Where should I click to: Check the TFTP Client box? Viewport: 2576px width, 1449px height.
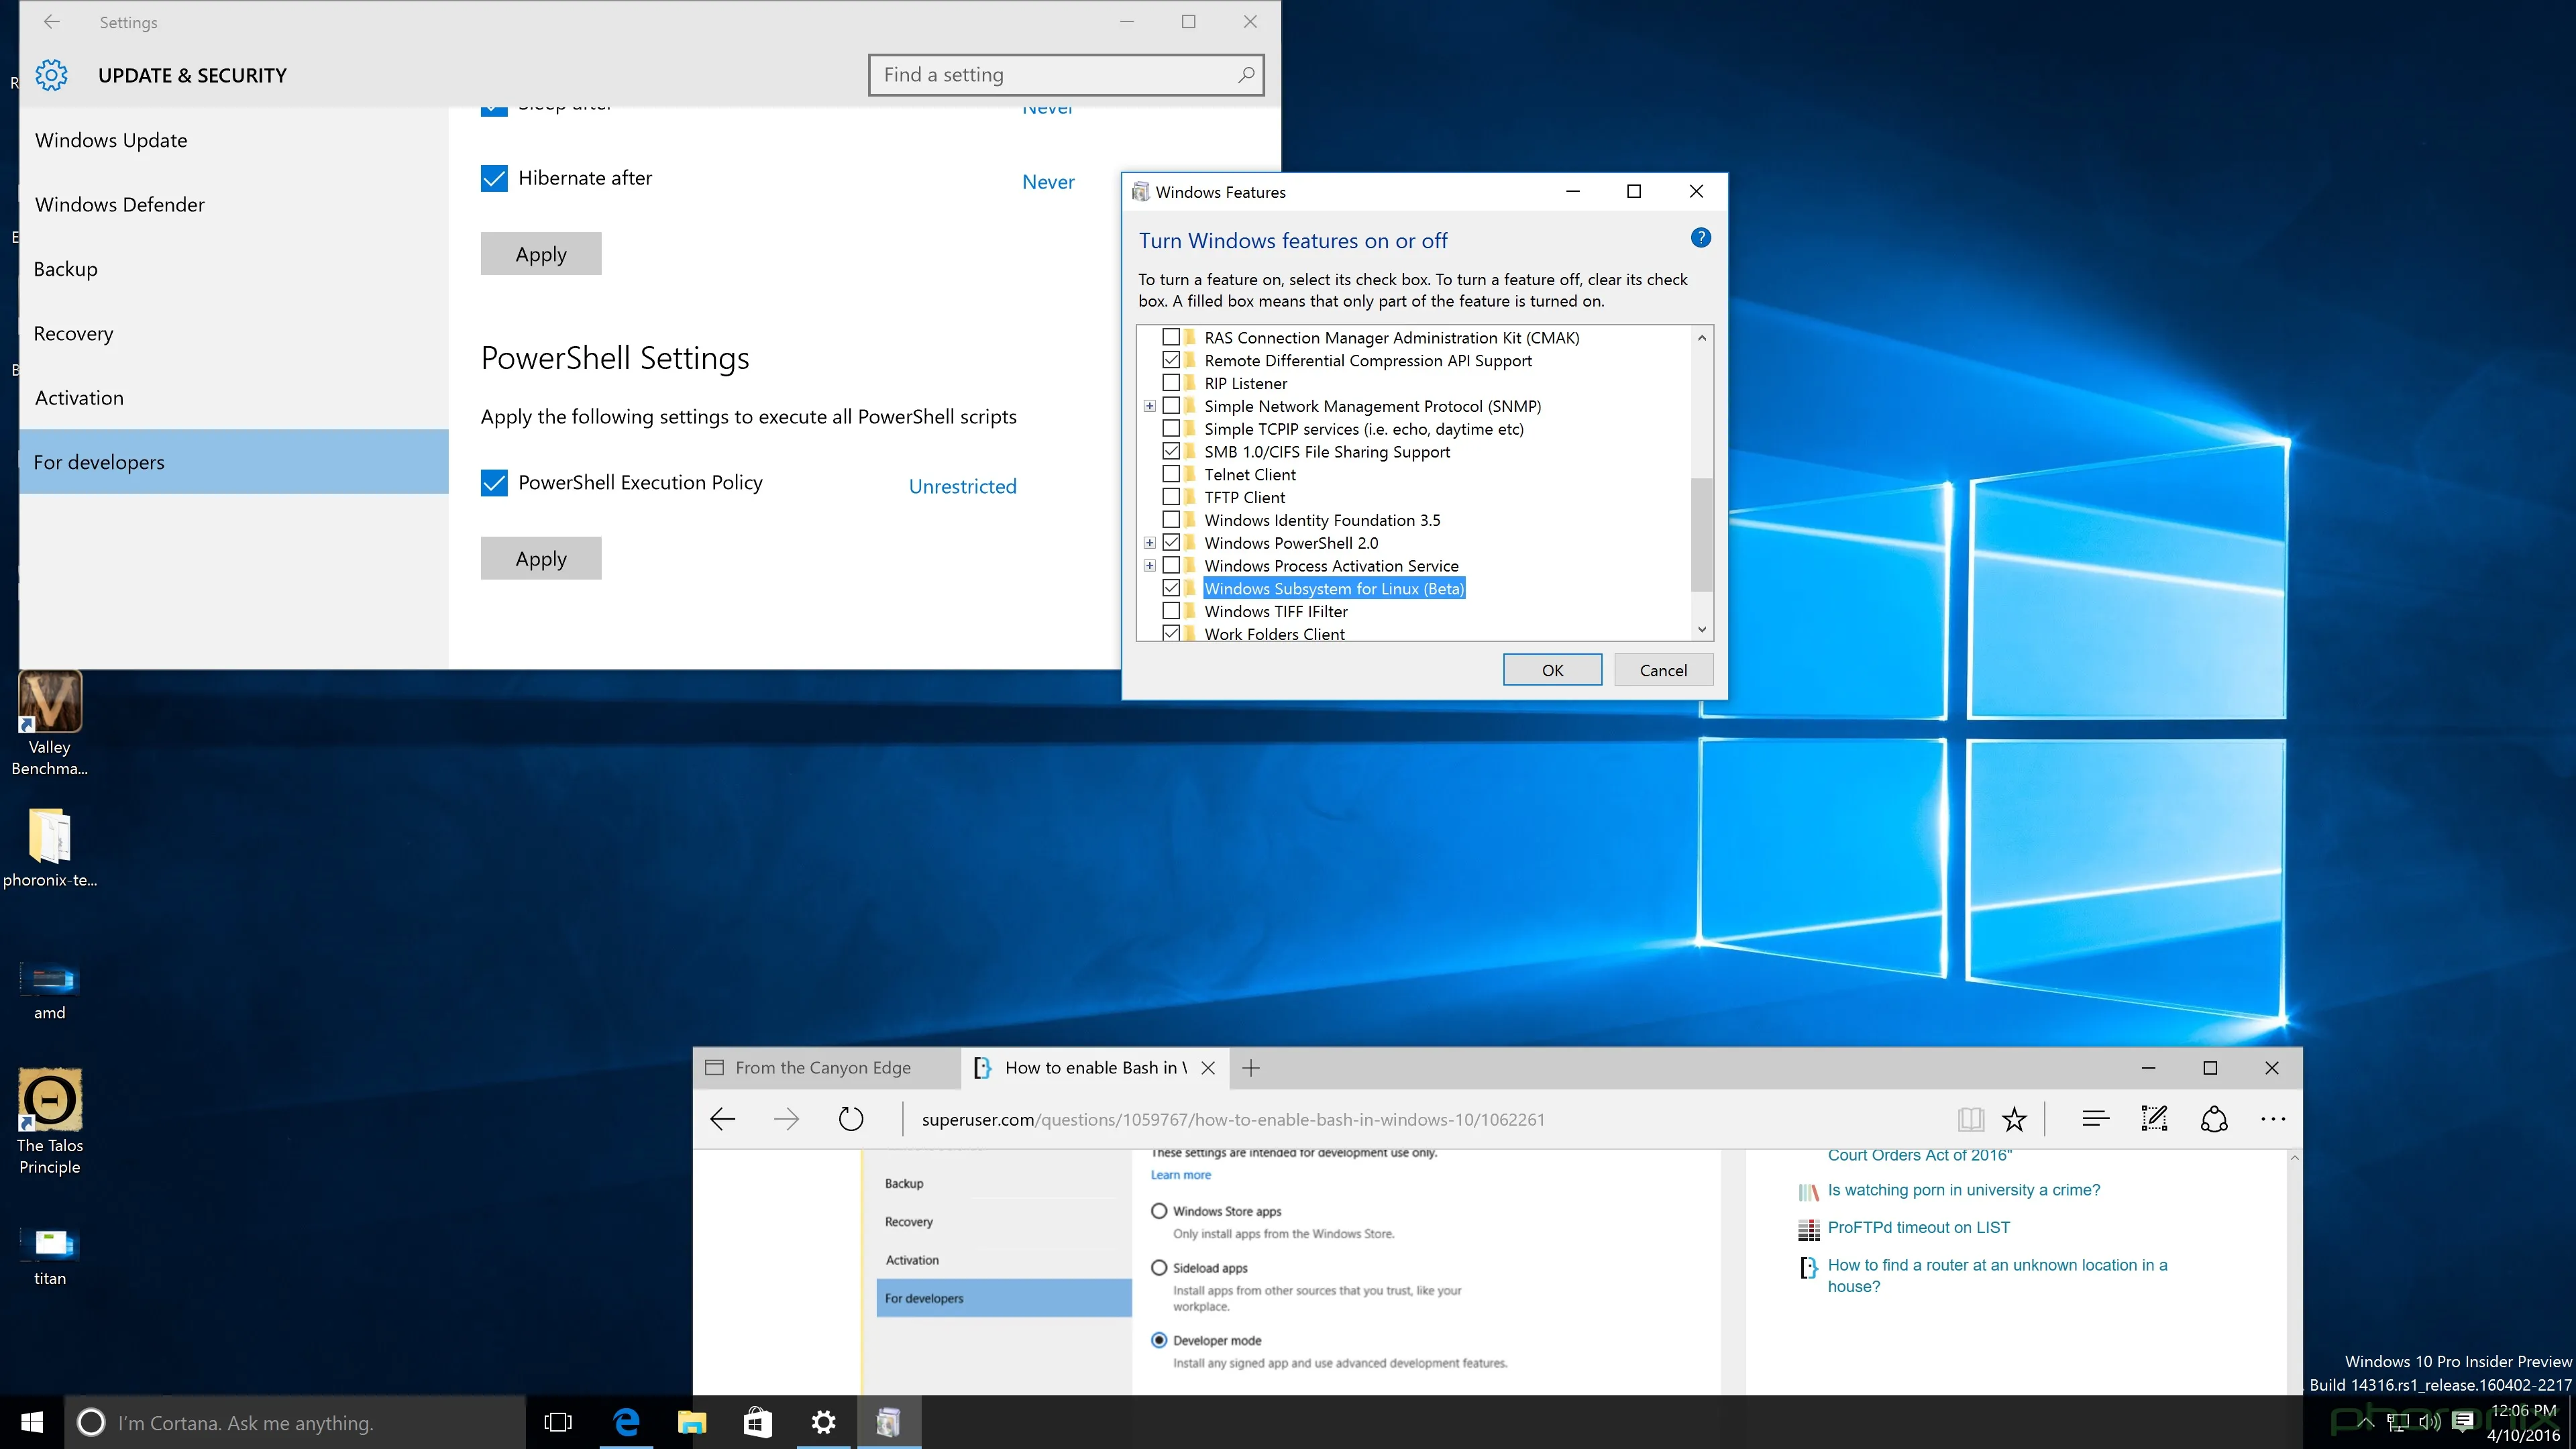[1171, 497]
